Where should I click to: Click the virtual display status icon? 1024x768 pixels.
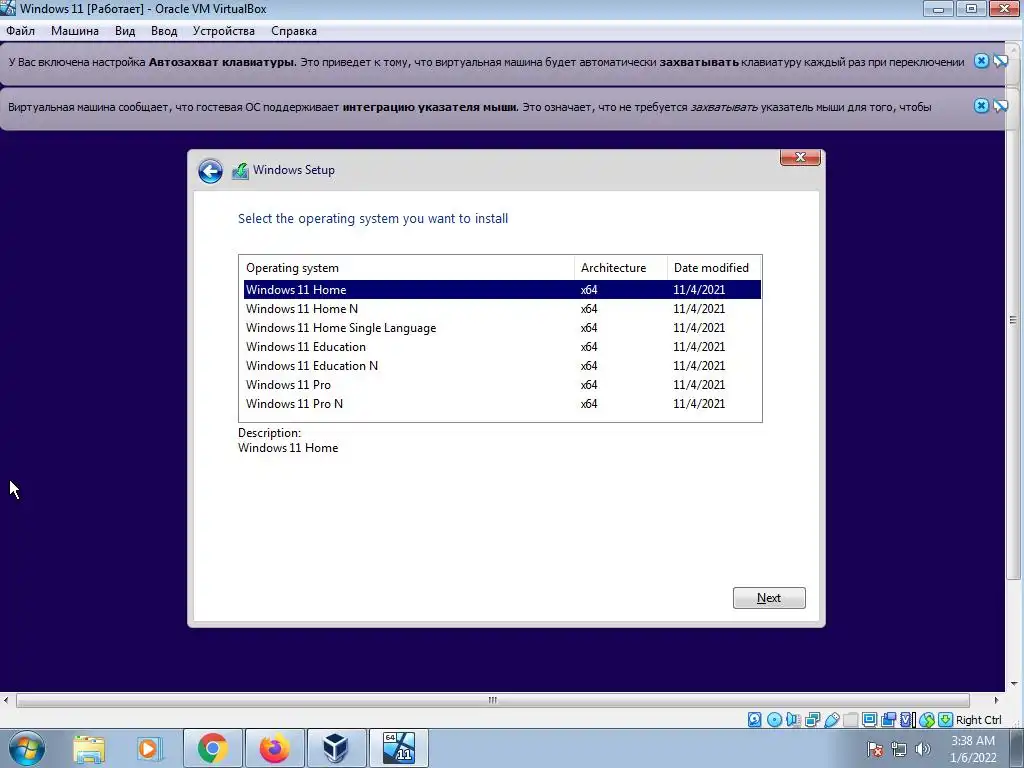[869, 720]
